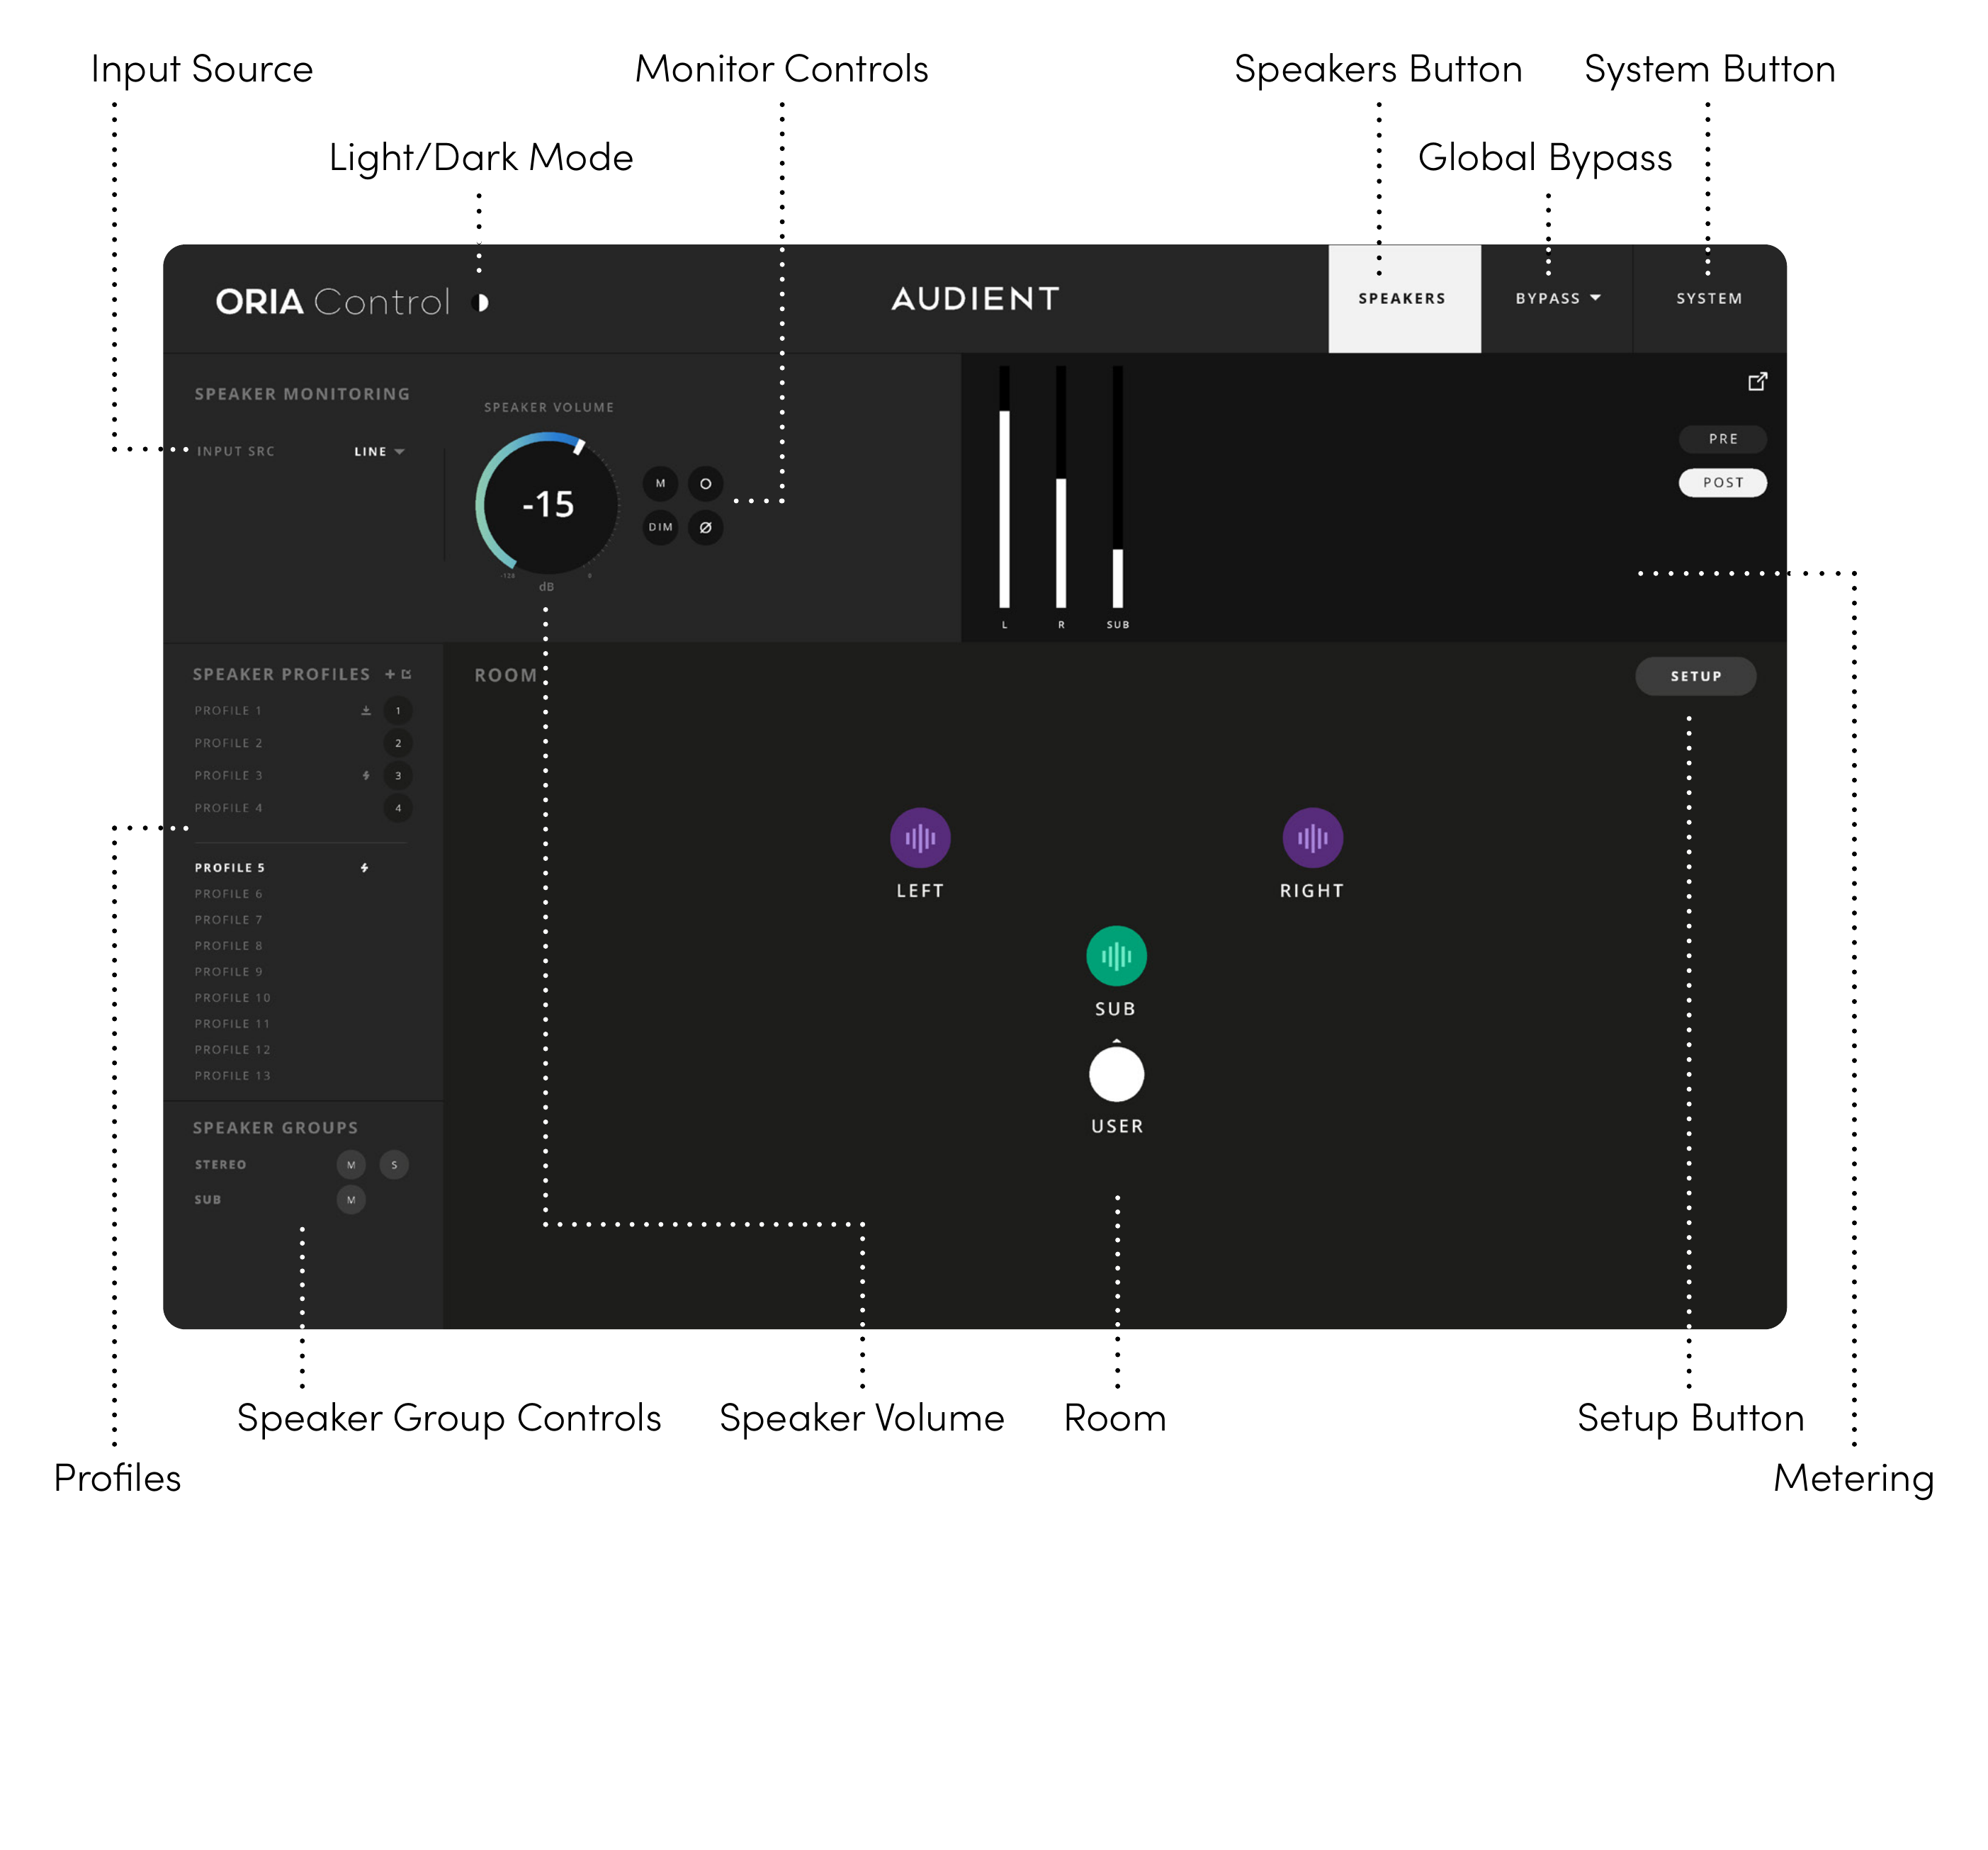Select PROFILE 8 in the list
Viewport: 1988px width, 1850px height.
(x=229, y=945)
